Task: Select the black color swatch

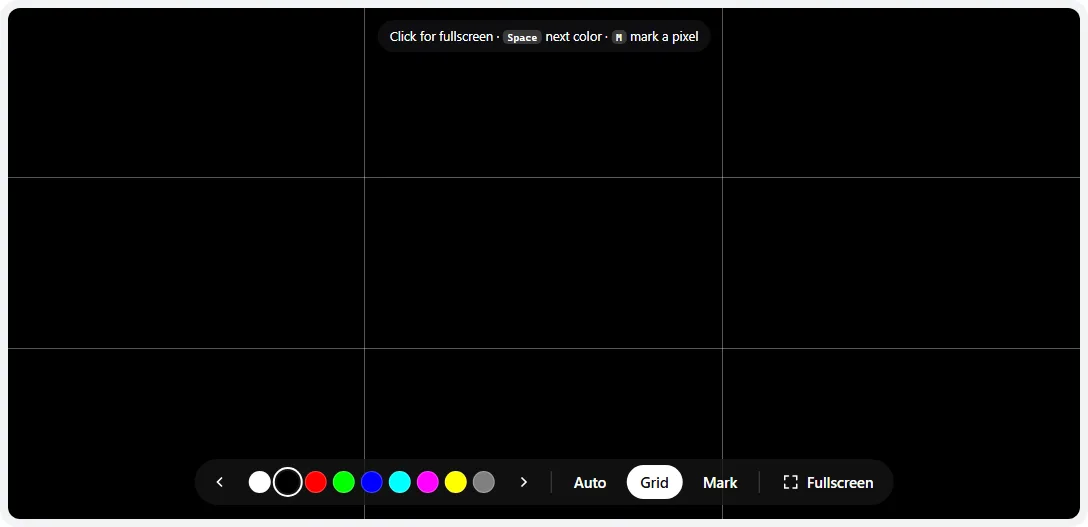Action: pyautogui.click(x=287, y=482)
